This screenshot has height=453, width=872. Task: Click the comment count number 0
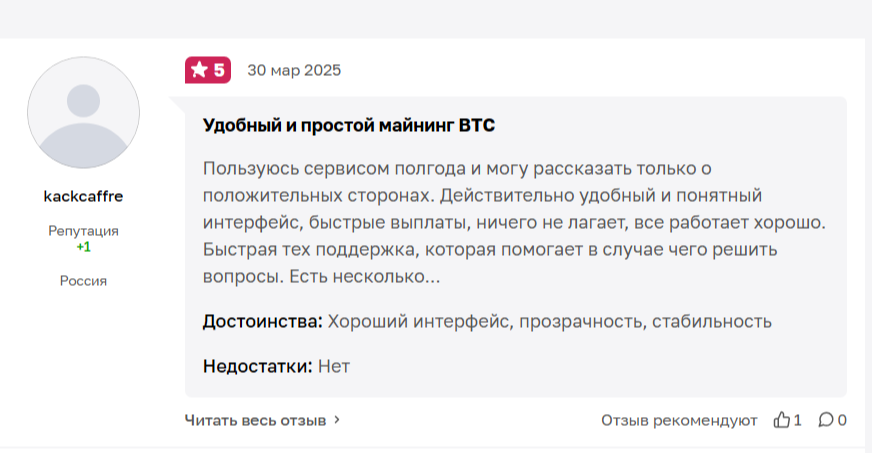[x=842, y=420]
